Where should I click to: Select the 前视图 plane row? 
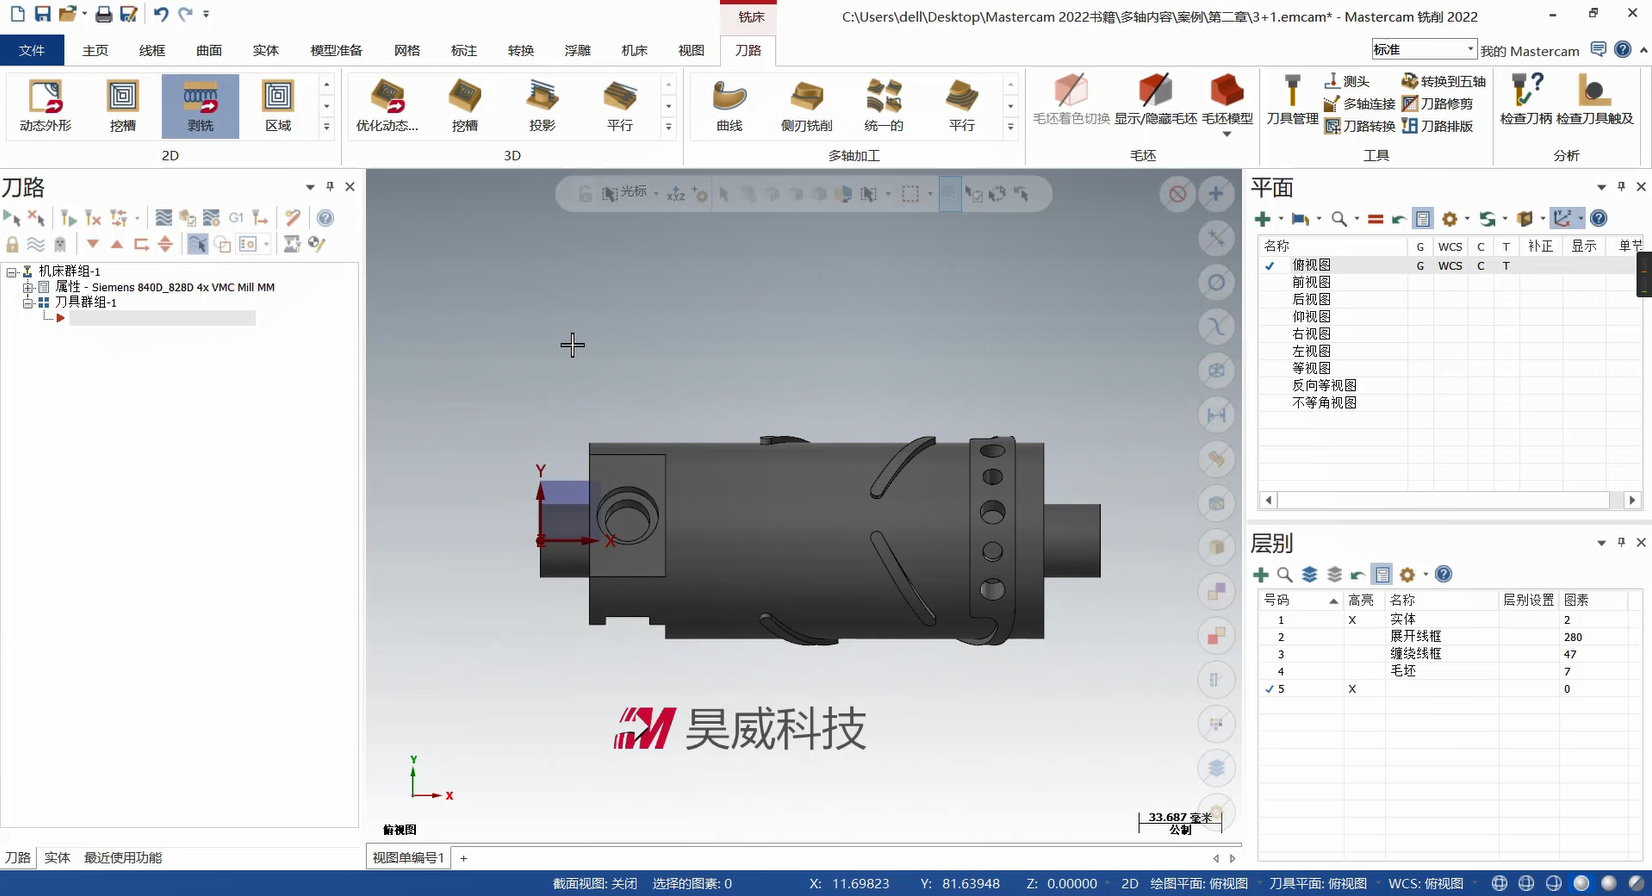1311,282
